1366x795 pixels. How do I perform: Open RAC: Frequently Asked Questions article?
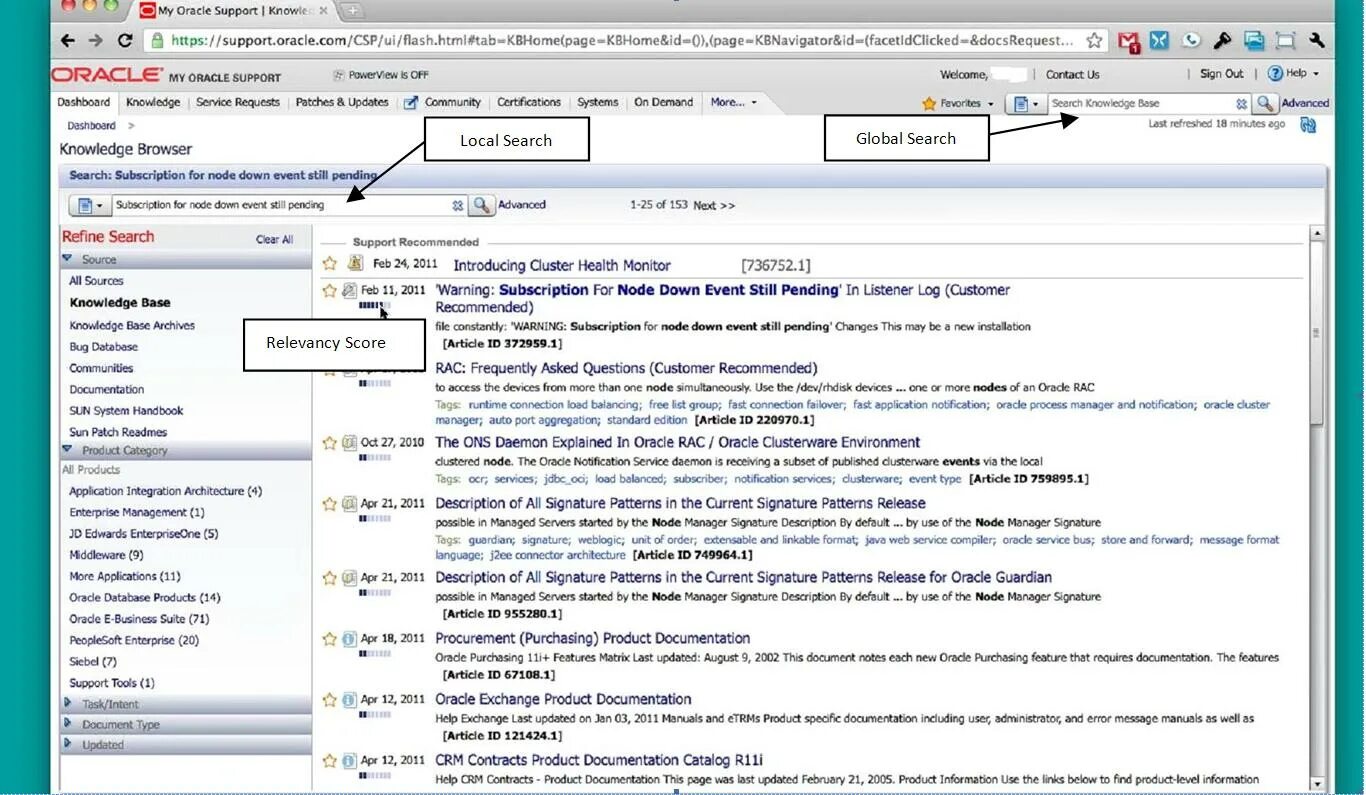coord(626,368)
